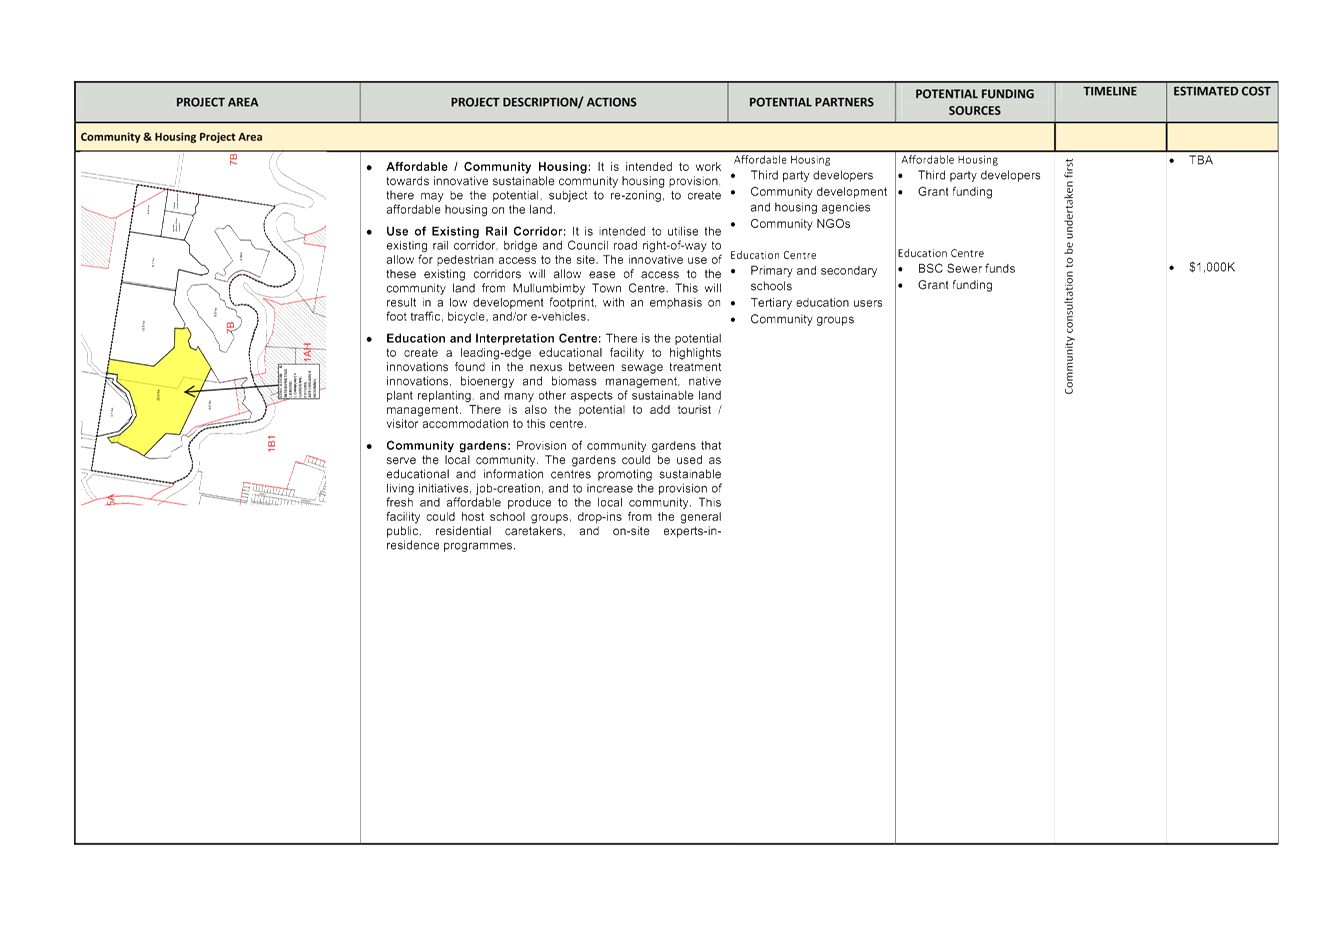Click the Affordable / Community Housing bold heading
This screenshot has height=947, width=1340.
click(x=487, y=166)
